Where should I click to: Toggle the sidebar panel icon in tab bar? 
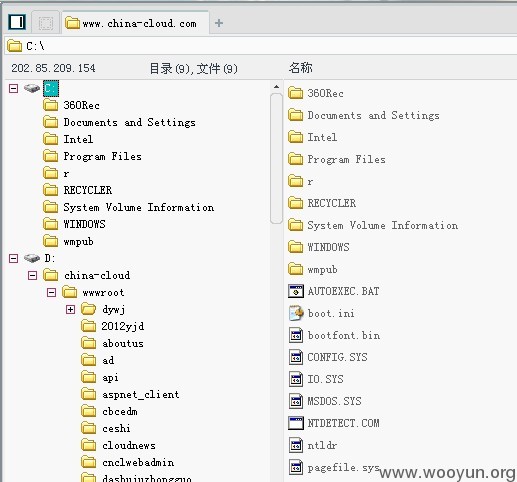point(17,22)
